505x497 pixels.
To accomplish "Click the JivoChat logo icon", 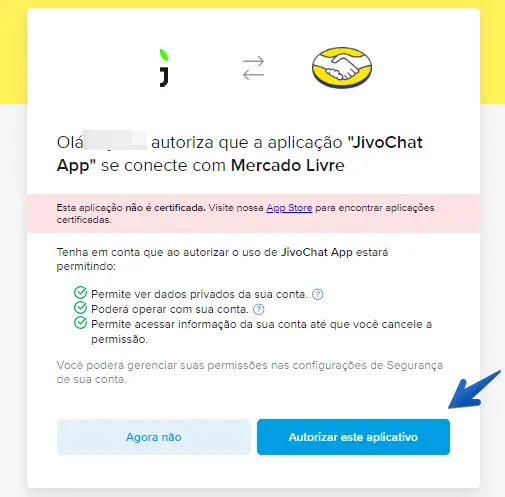I will coord(164,68).
